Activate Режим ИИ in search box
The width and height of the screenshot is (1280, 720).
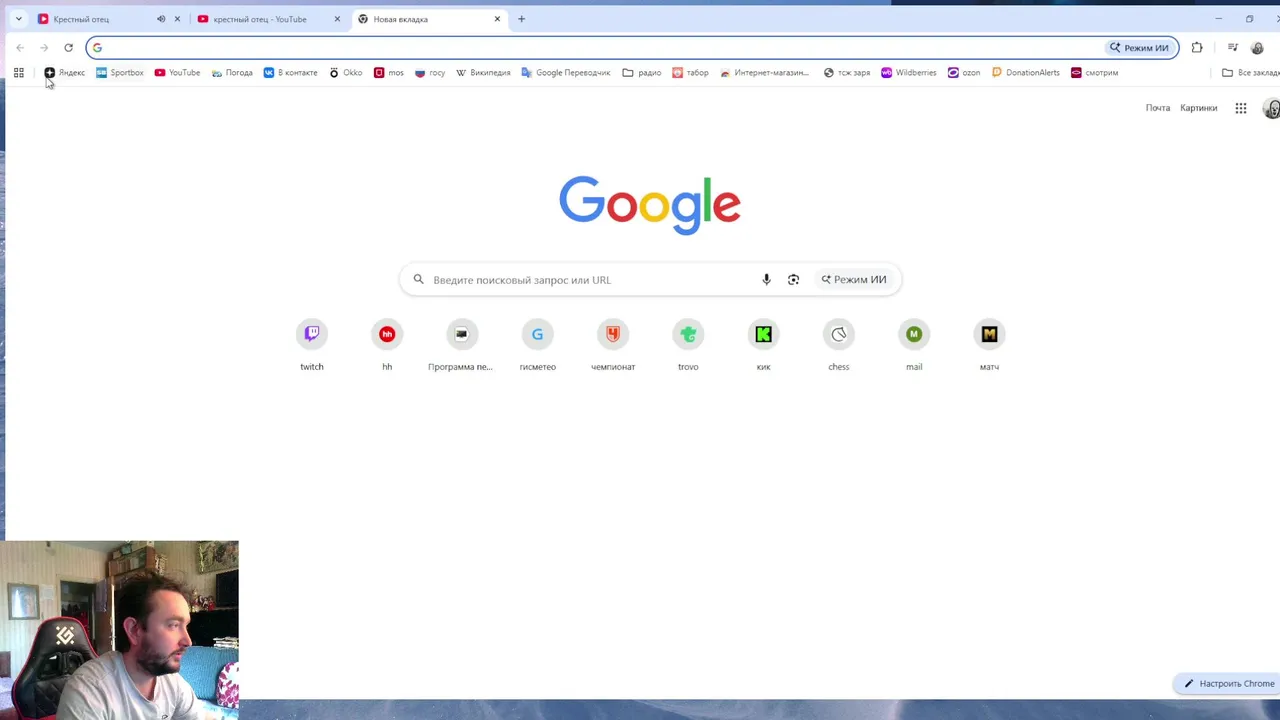[854, 280]
